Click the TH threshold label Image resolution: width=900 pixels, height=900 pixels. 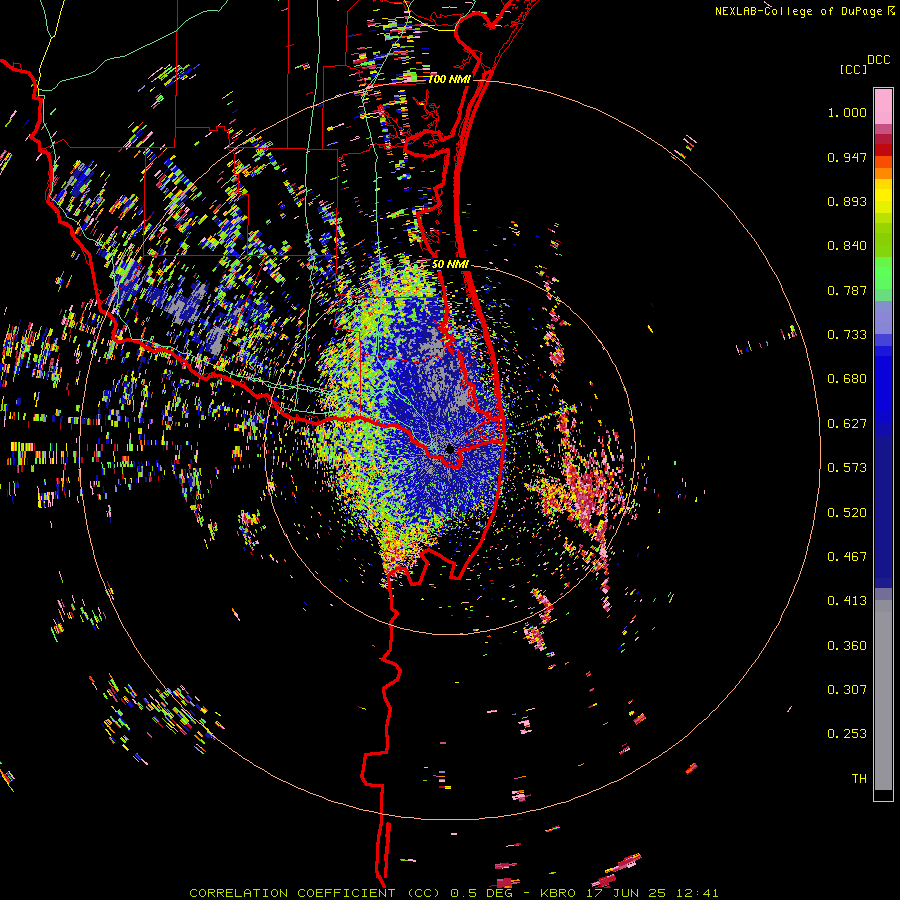point(859,779)
